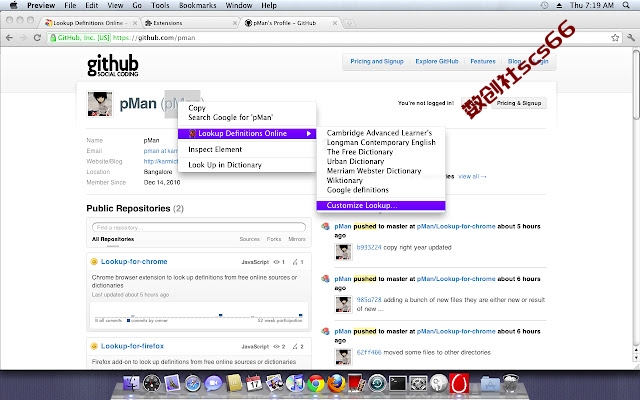Select Merriam Webster Dictionary in submenu
Screen dimensions: 640x400
381,171
